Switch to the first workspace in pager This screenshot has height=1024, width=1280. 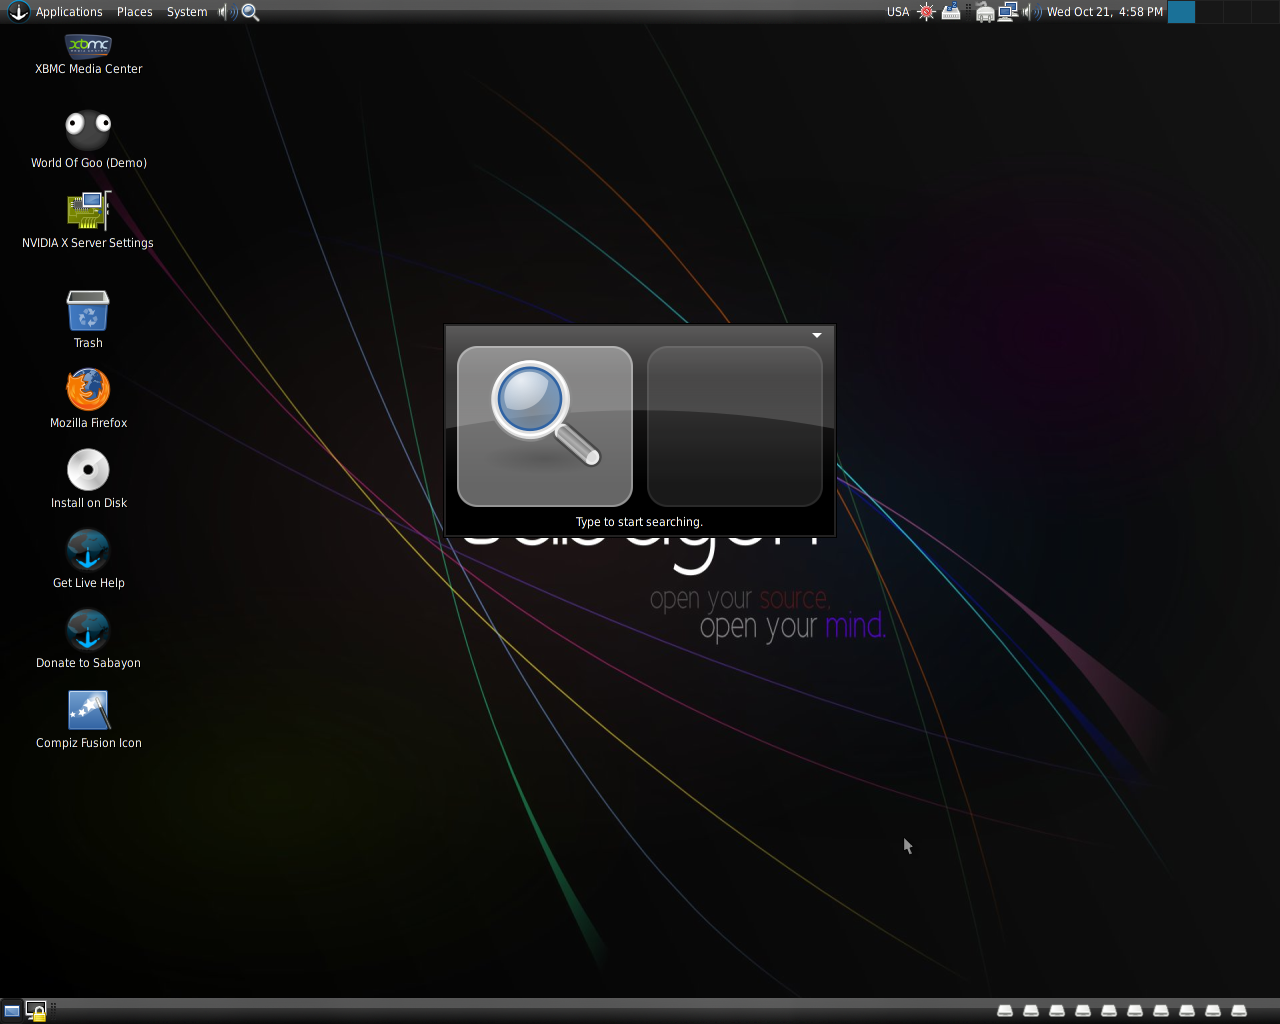point(1181,12)
